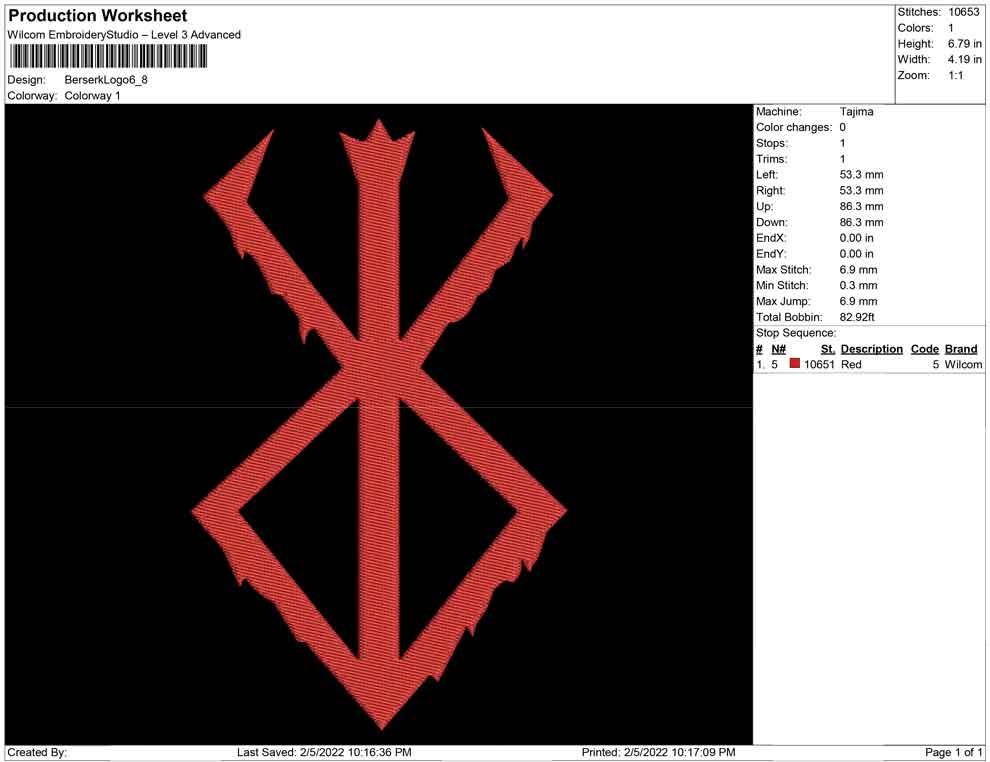
Task: Click the 'Max Jump:' label
Action: pos(783,301)
